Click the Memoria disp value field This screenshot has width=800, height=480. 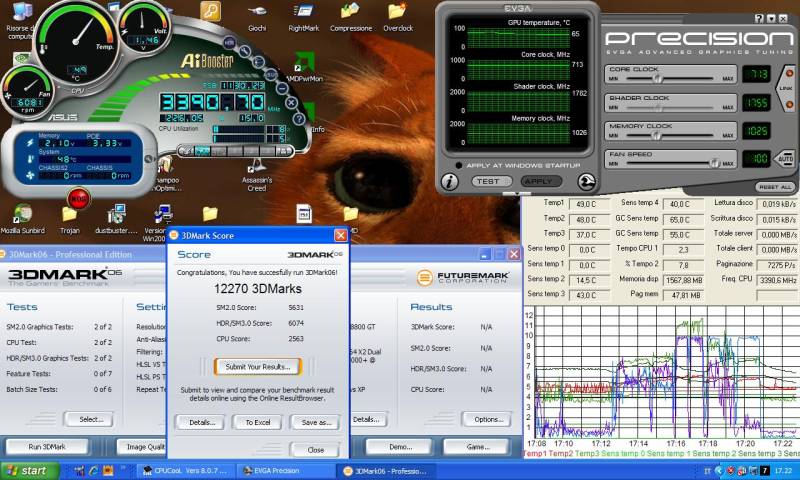[x=683, y=280]
